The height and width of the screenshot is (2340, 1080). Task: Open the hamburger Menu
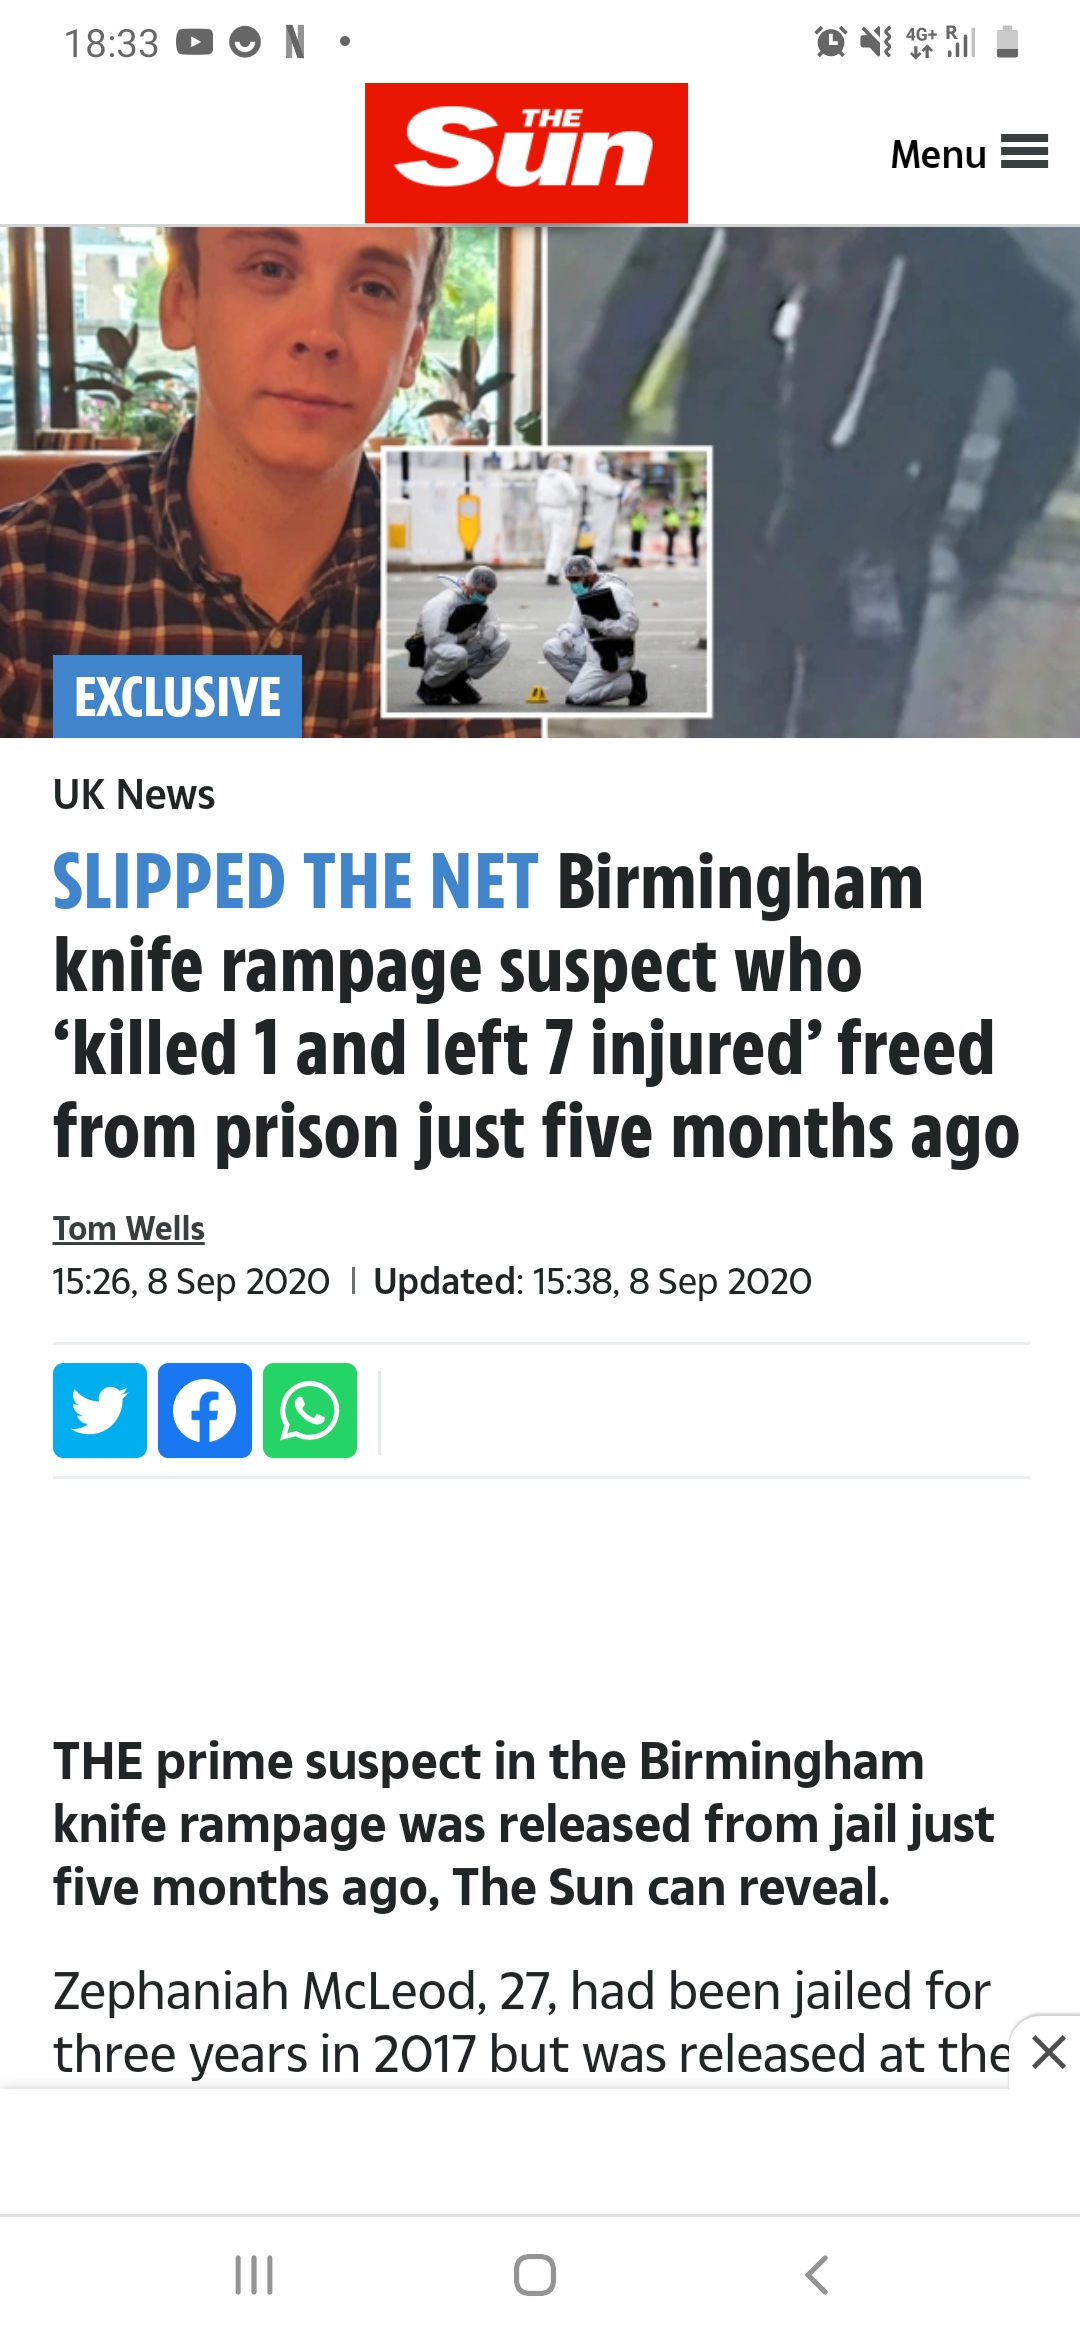[x=969, y=154]
